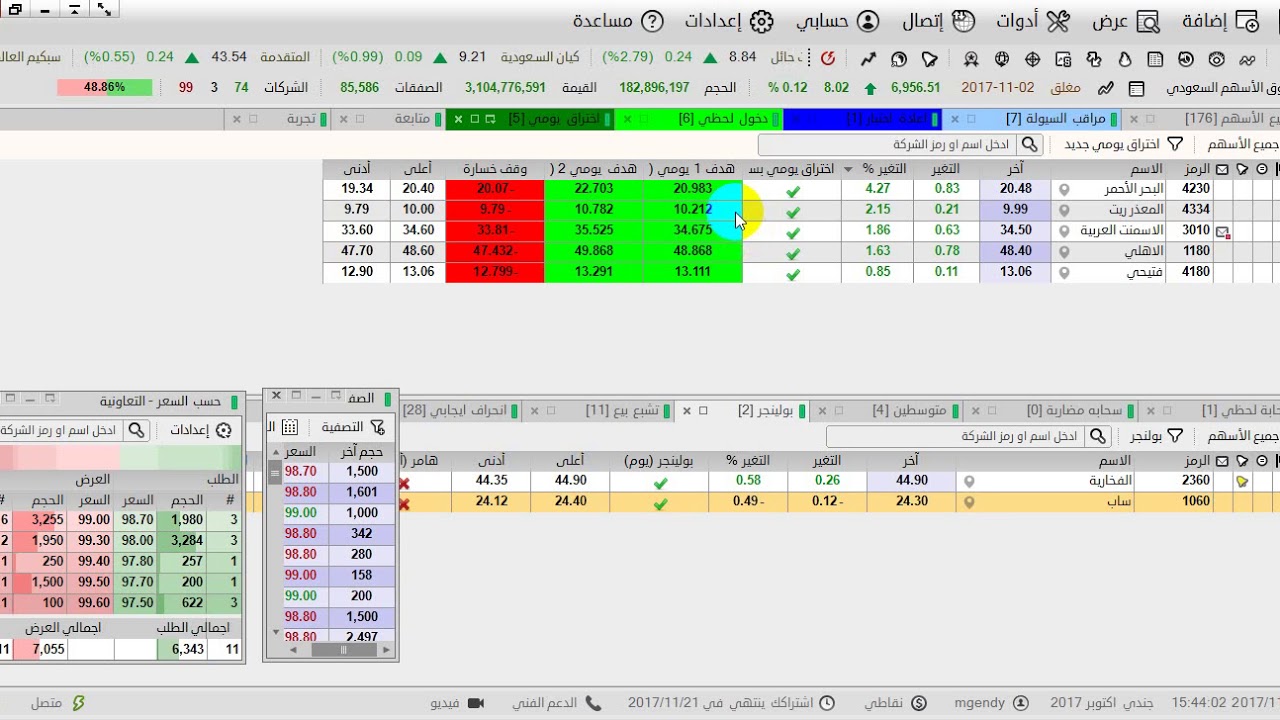The image size is (1280, 720).
Task: Click the award ribbon icon in toolbar
Action: [971, 59]
